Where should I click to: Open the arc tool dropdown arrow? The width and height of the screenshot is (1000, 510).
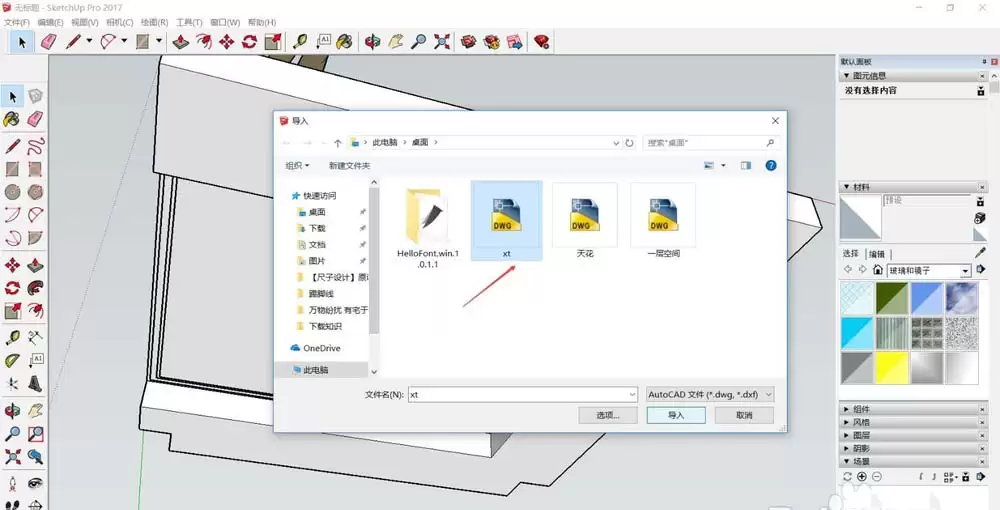tap(124, 41)
